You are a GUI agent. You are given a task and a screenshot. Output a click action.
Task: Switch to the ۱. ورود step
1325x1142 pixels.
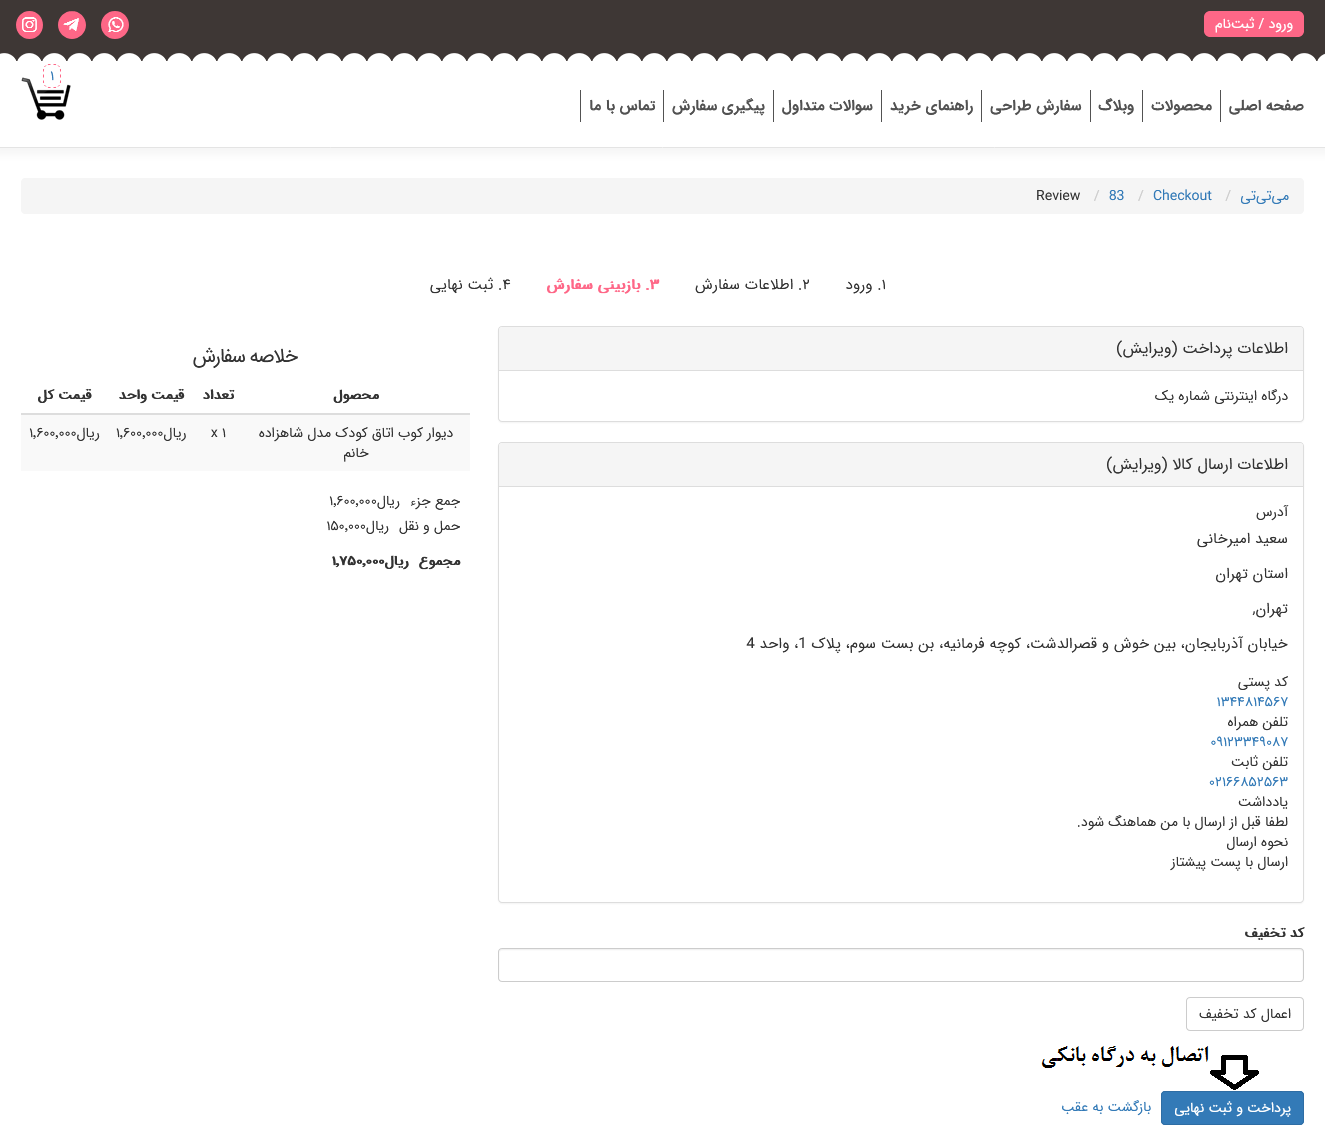click(864, 285)
